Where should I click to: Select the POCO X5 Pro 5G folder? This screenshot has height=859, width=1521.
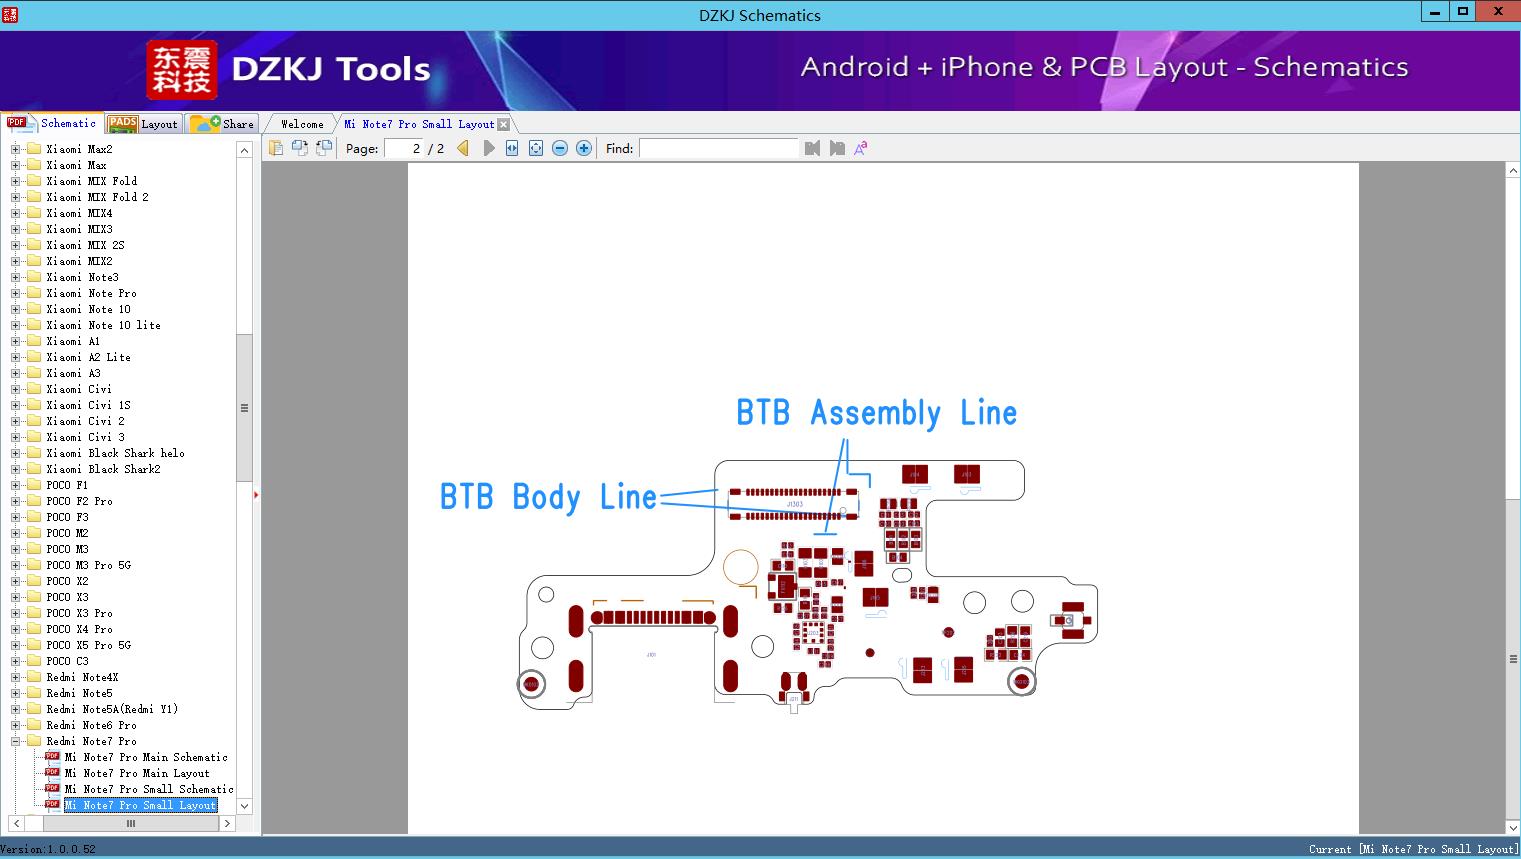coord(88,645)
